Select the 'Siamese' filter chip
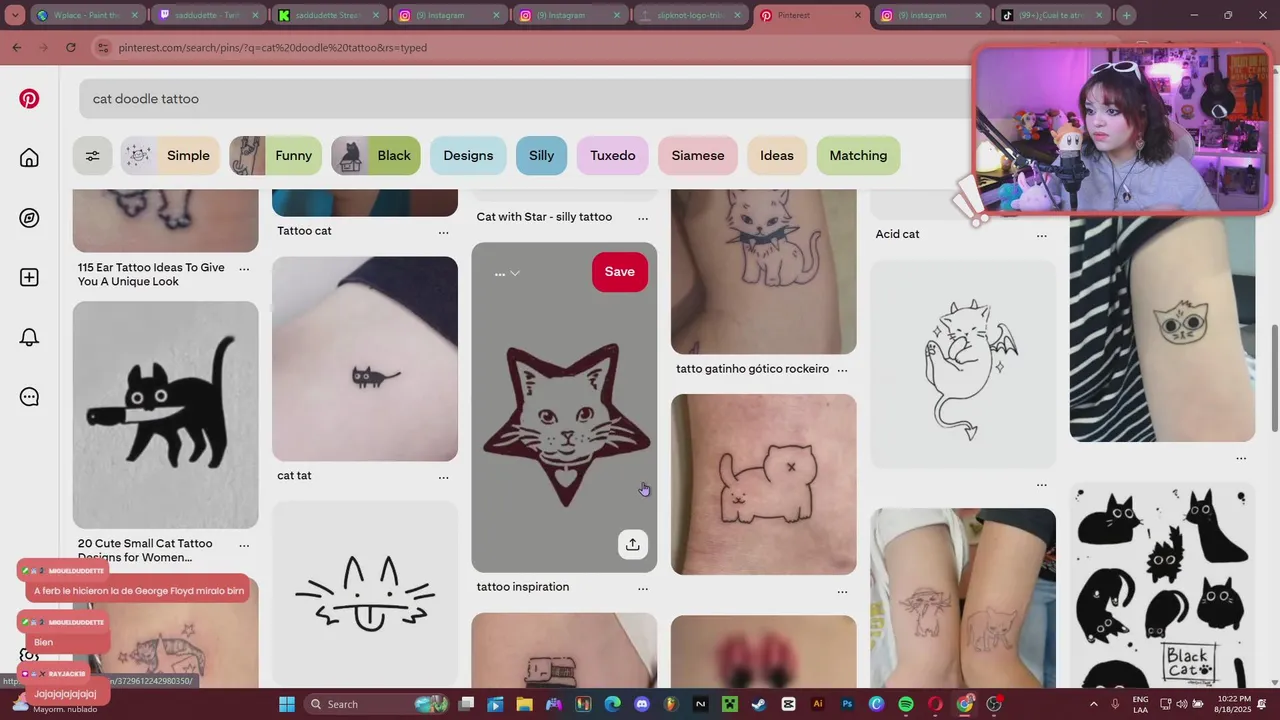Image resolution: width=1280 pixels, height=720 pixels. pos(698,155)
